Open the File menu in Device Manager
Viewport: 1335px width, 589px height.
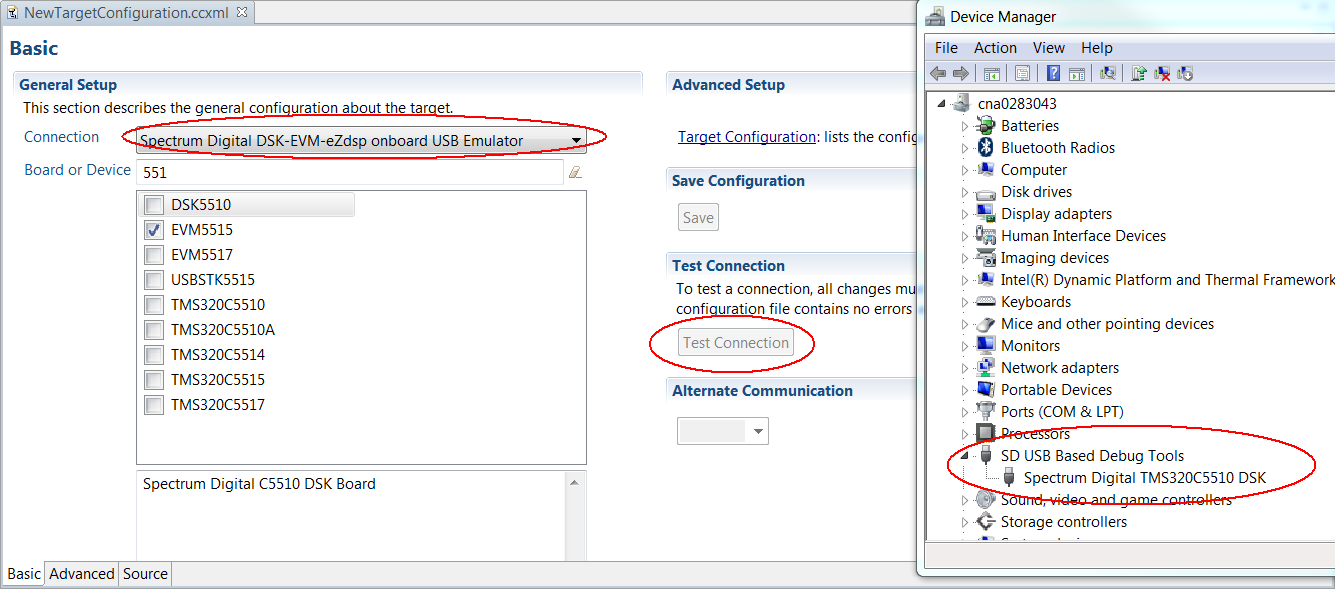946,48
